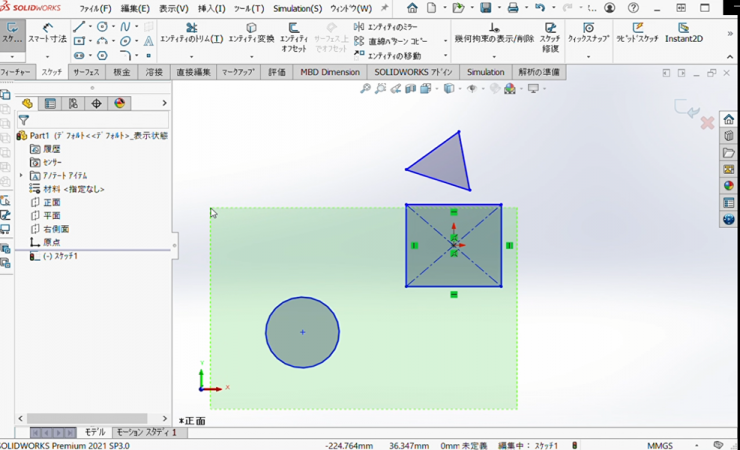Click the Undo icon
Screen dimensions: 740x450
point(540,8)
